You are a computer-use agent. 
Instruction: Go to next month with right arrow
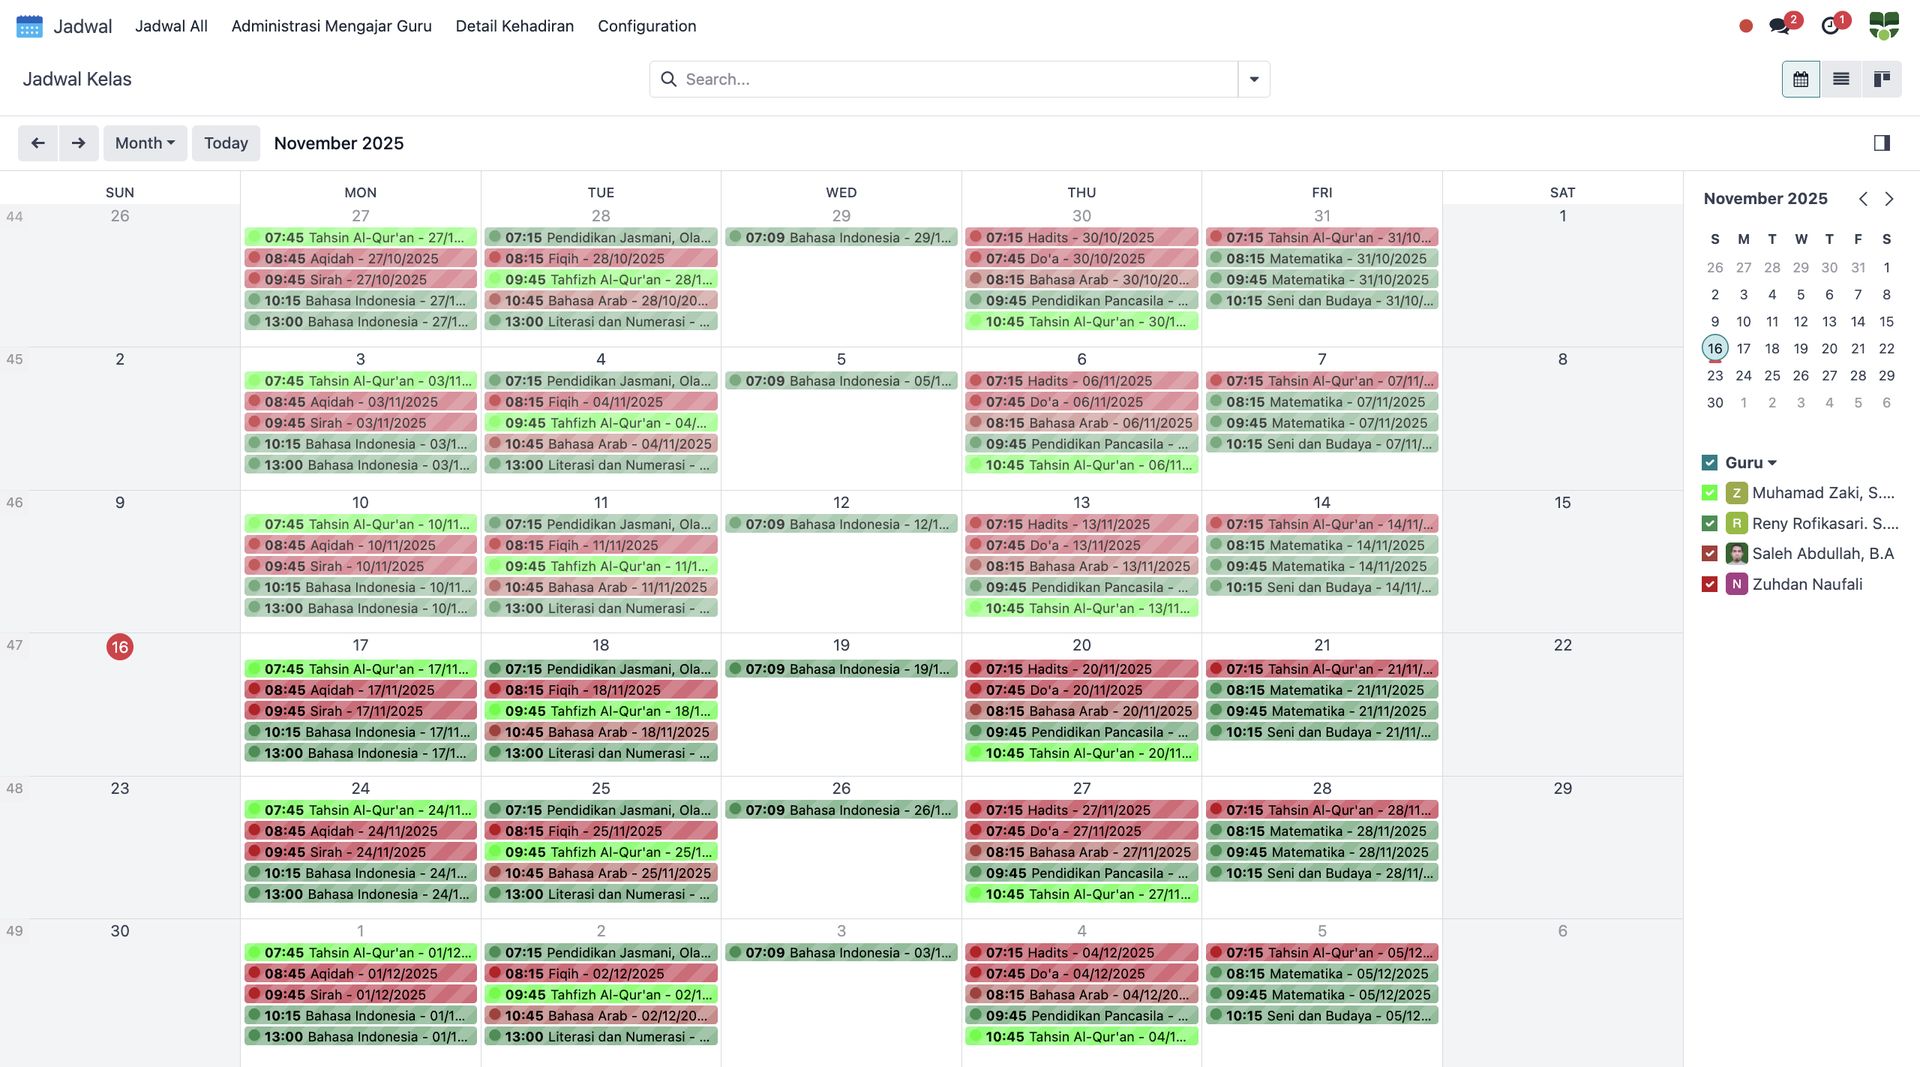[78, 143]
